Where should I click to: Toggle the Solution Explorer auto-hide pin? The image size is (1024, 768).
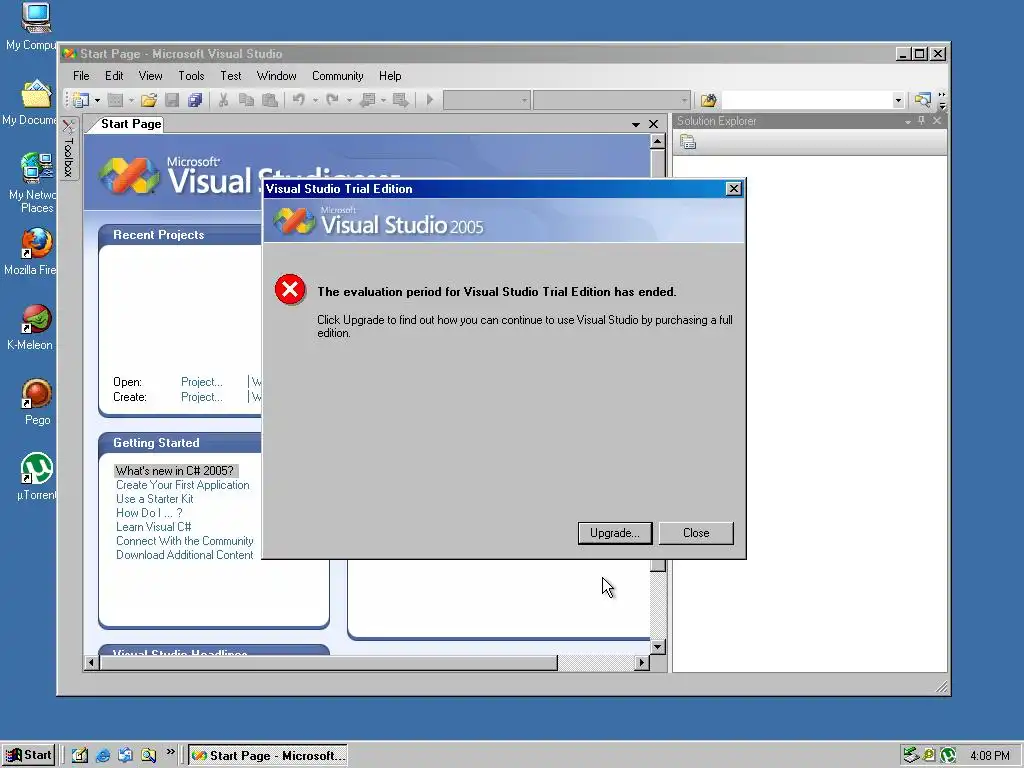coord(921,121)
